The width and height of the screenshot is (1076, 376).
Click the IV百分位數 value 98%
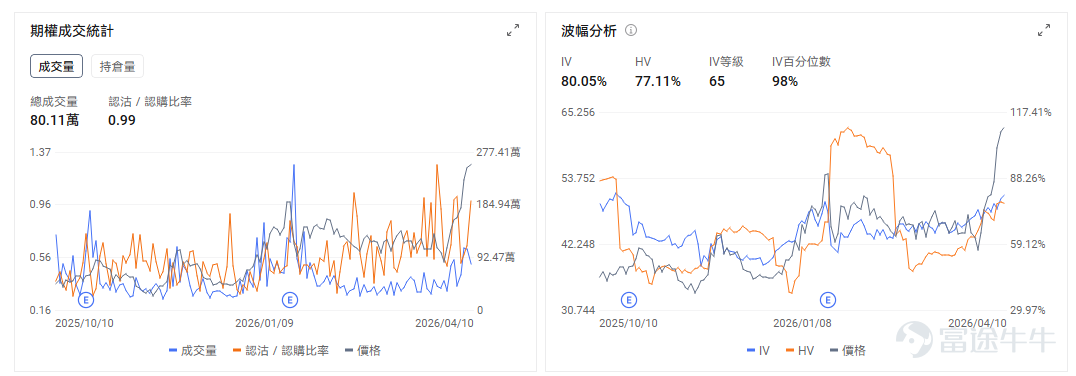[785, 82]
